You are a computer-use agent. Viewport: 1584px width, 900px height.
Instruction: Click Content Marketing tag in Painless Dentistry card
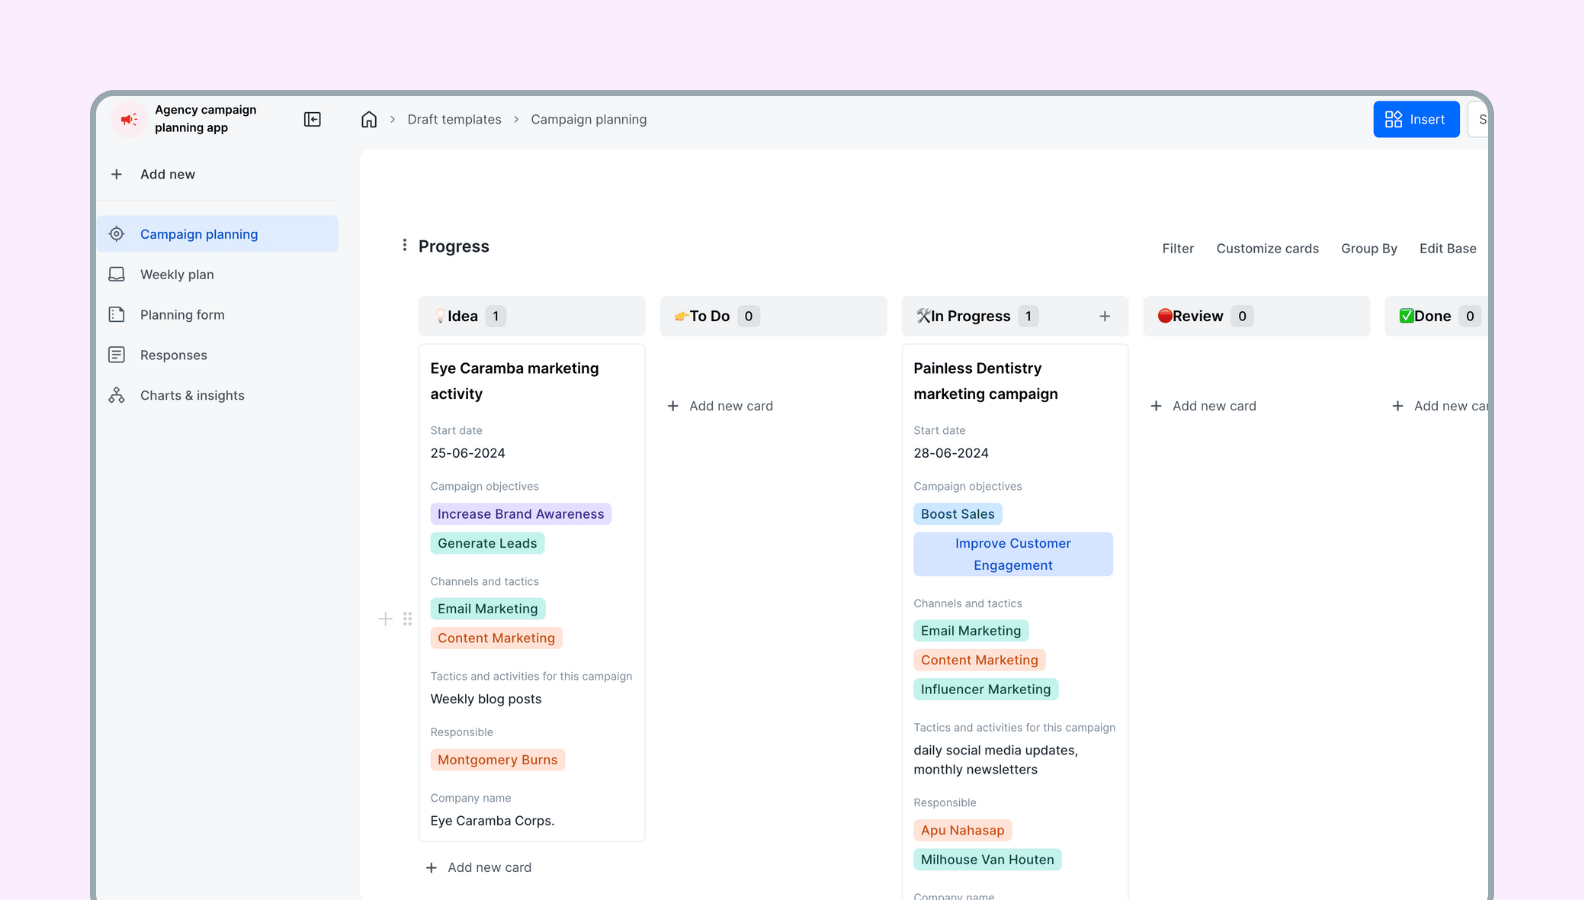(979, 660)
